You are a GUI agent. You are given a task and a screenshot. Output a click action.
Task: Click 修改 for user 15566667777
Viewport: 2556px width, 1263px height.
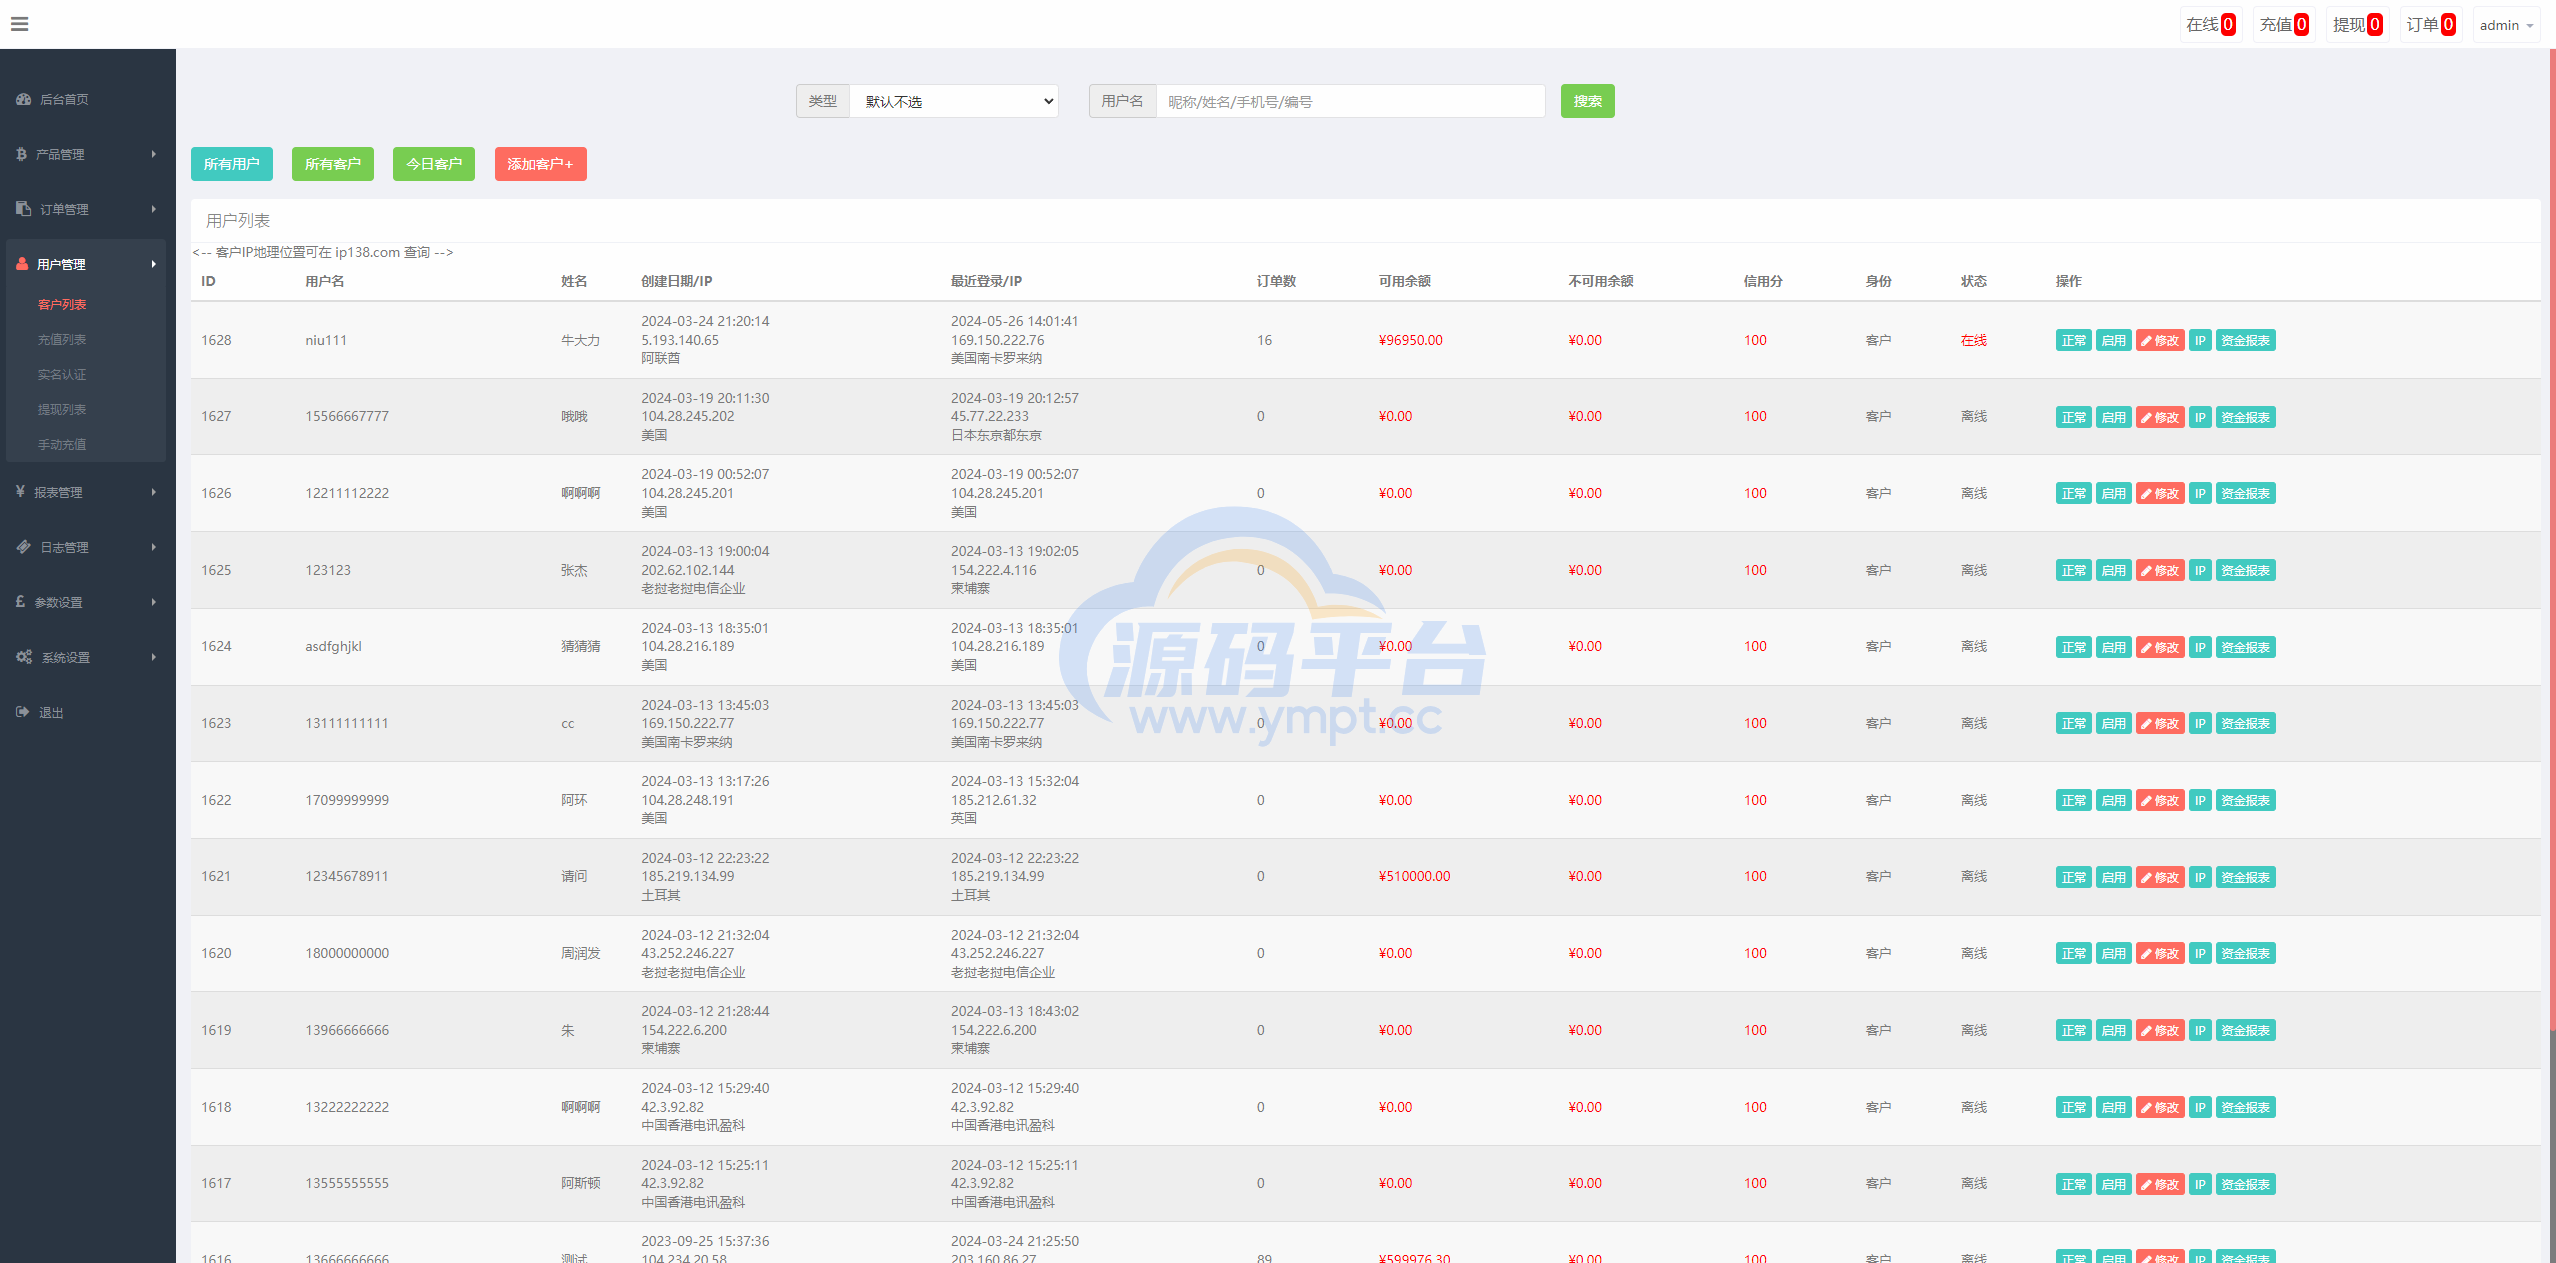[x=2160, y=417]
